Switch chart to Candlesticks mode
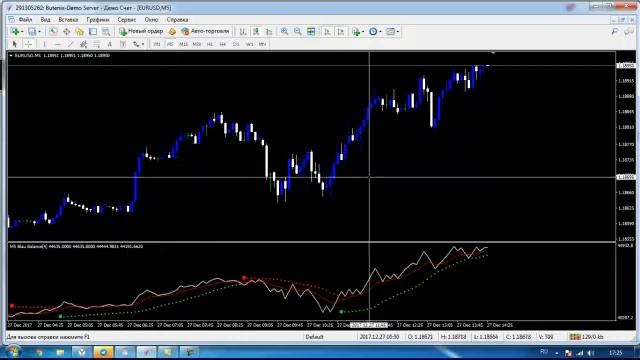The image size is (640, 360). [256, 31]
